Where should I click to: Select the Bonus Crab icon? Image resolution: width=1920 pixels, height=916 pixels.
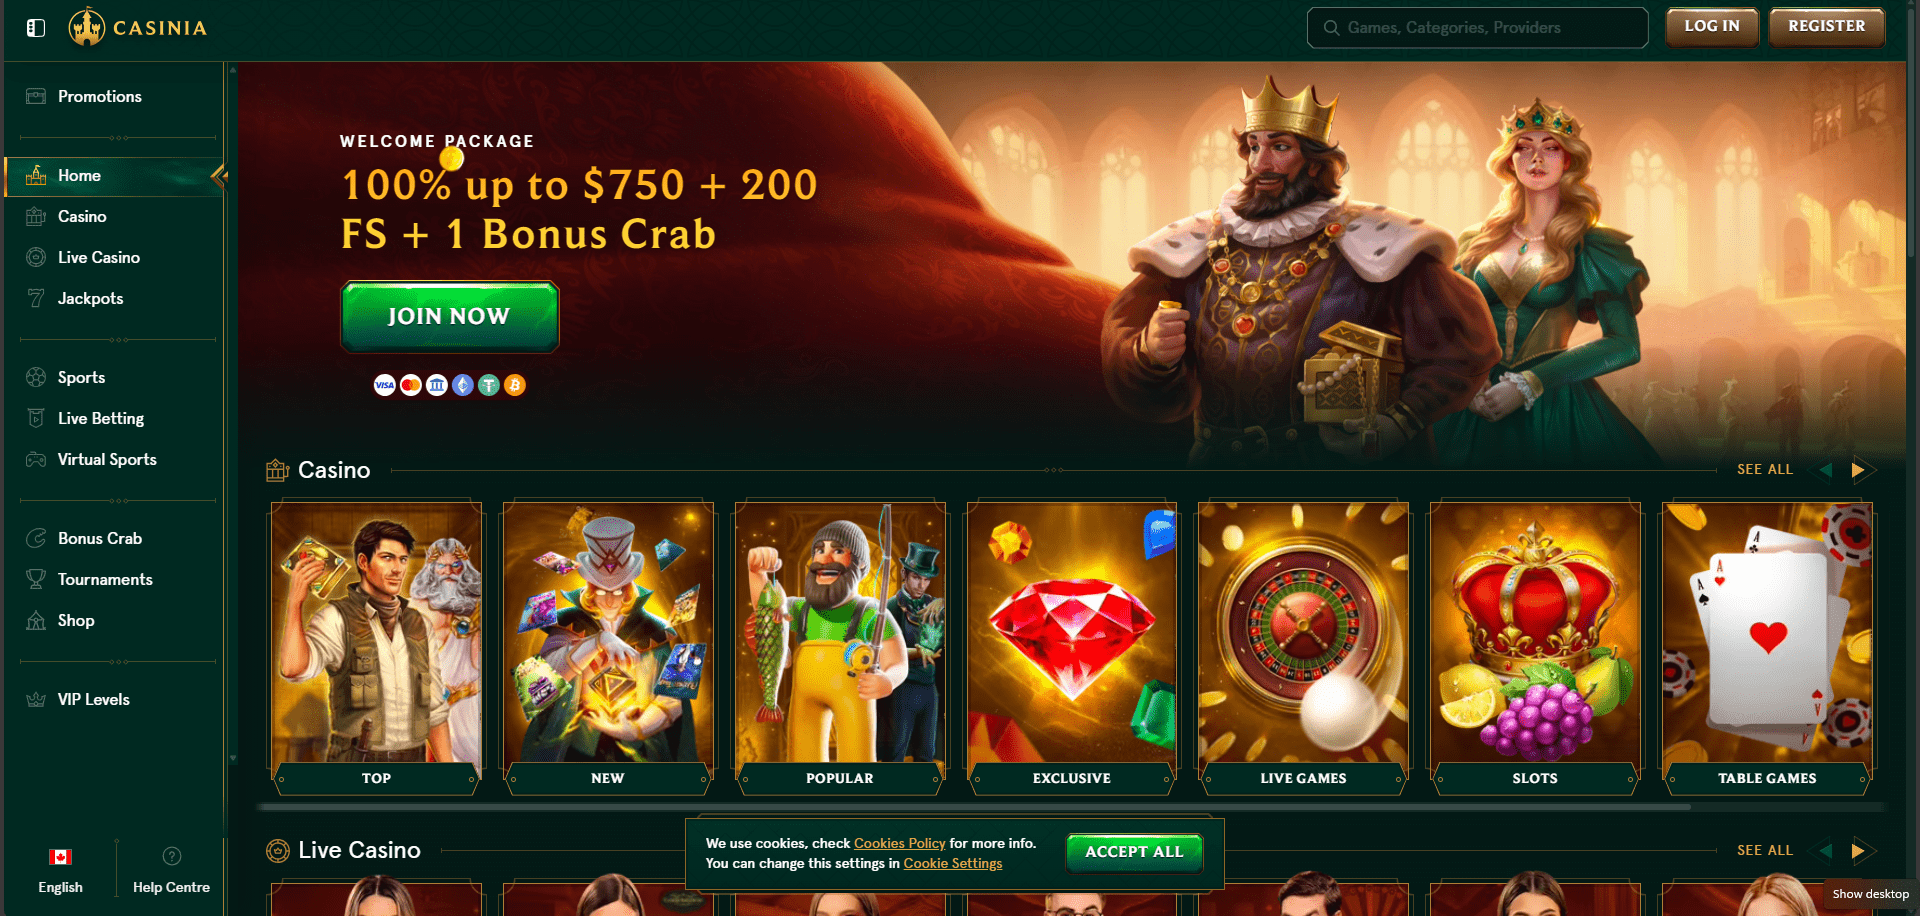tap(36, 538)
